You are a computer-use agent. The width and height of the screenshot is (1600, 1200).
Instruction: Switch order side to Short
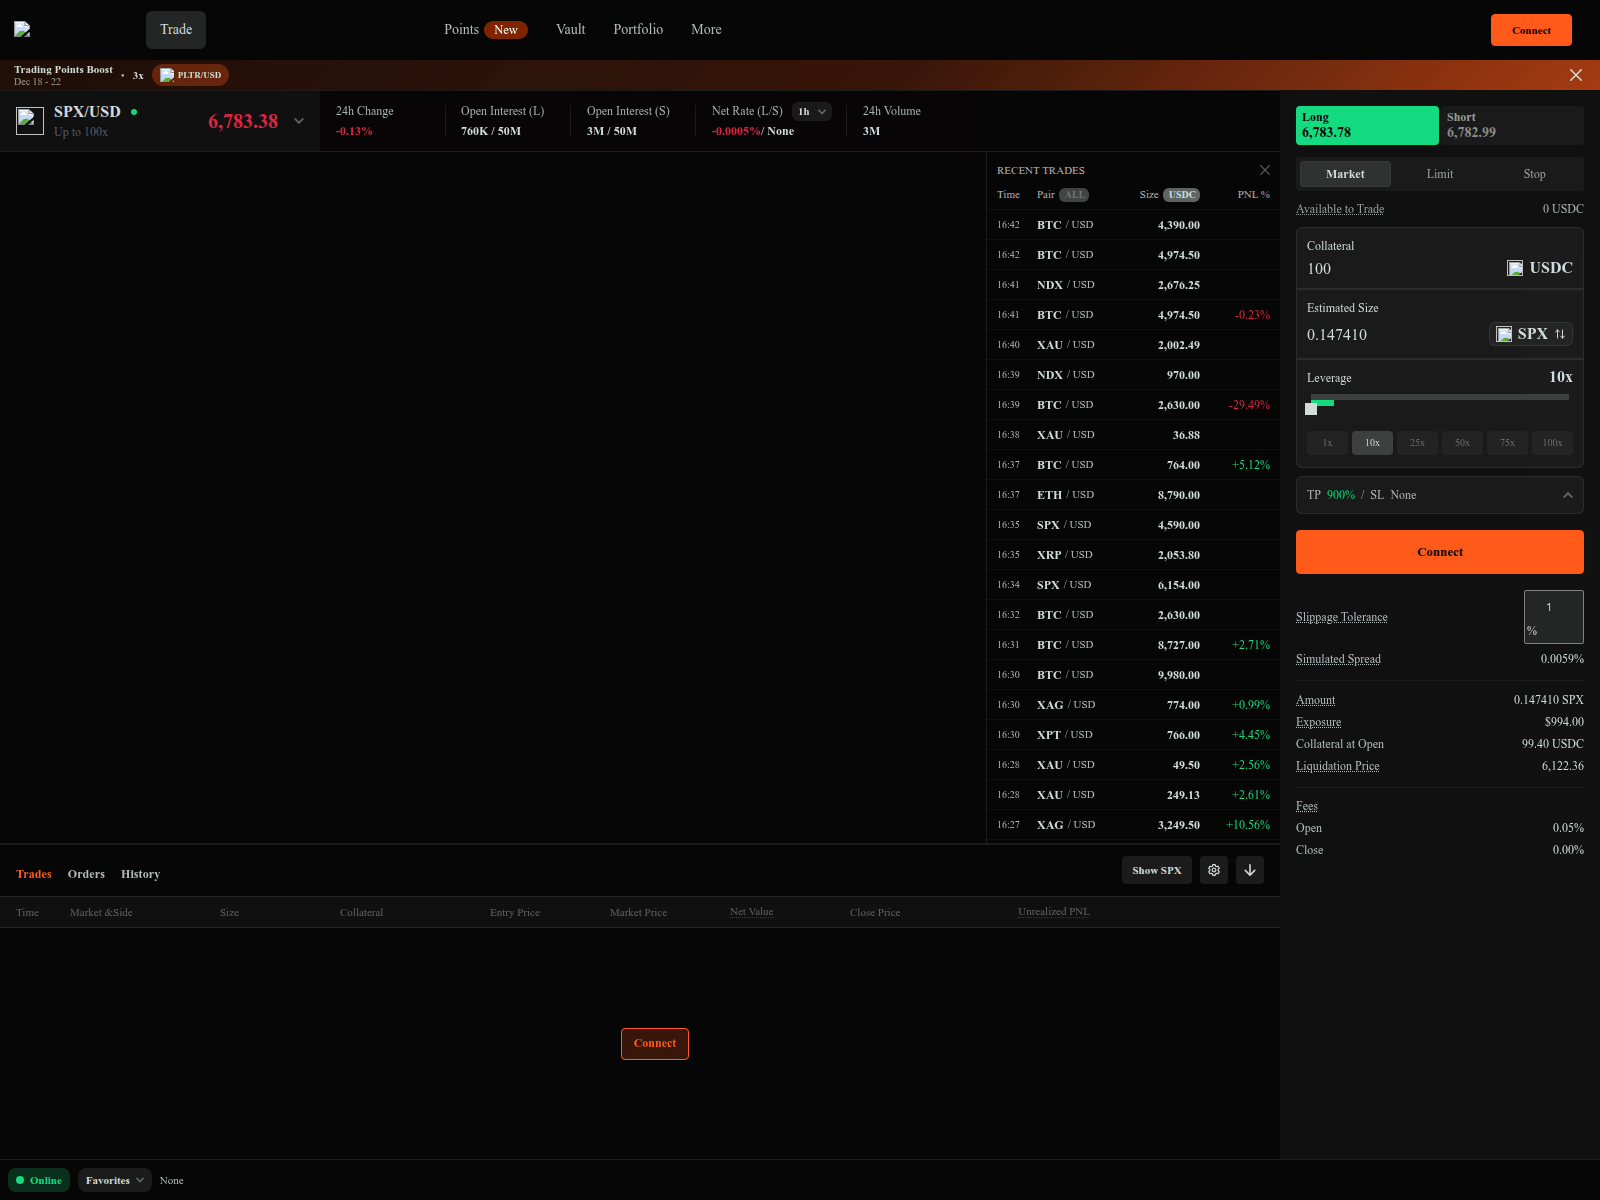point(1510,125)
